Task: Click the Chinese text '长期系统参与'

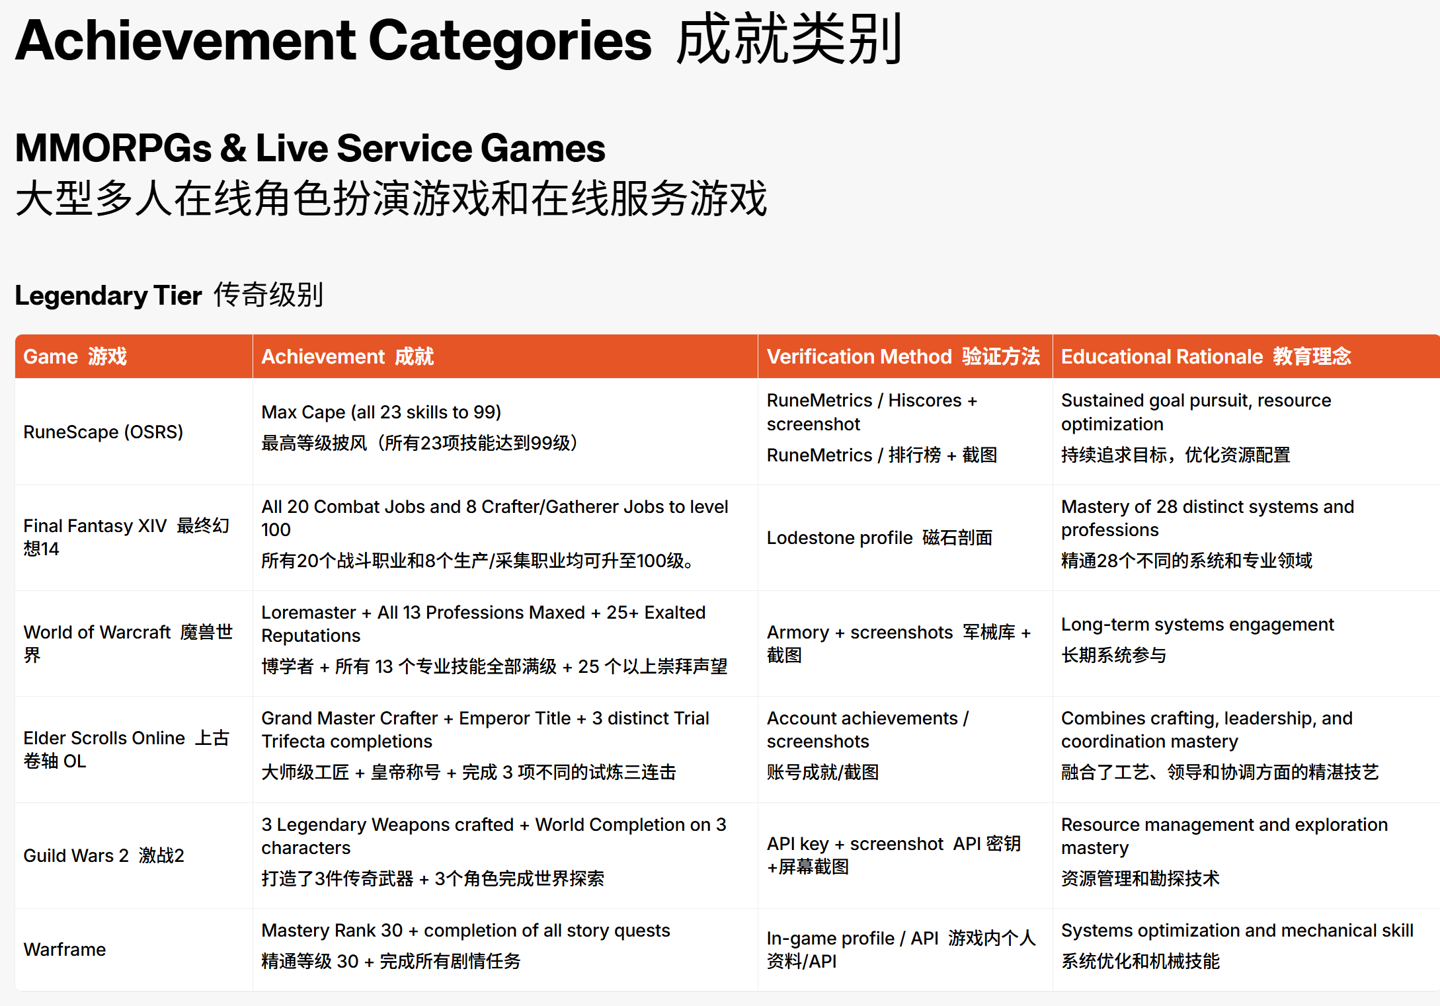Action: [1113, 655]
